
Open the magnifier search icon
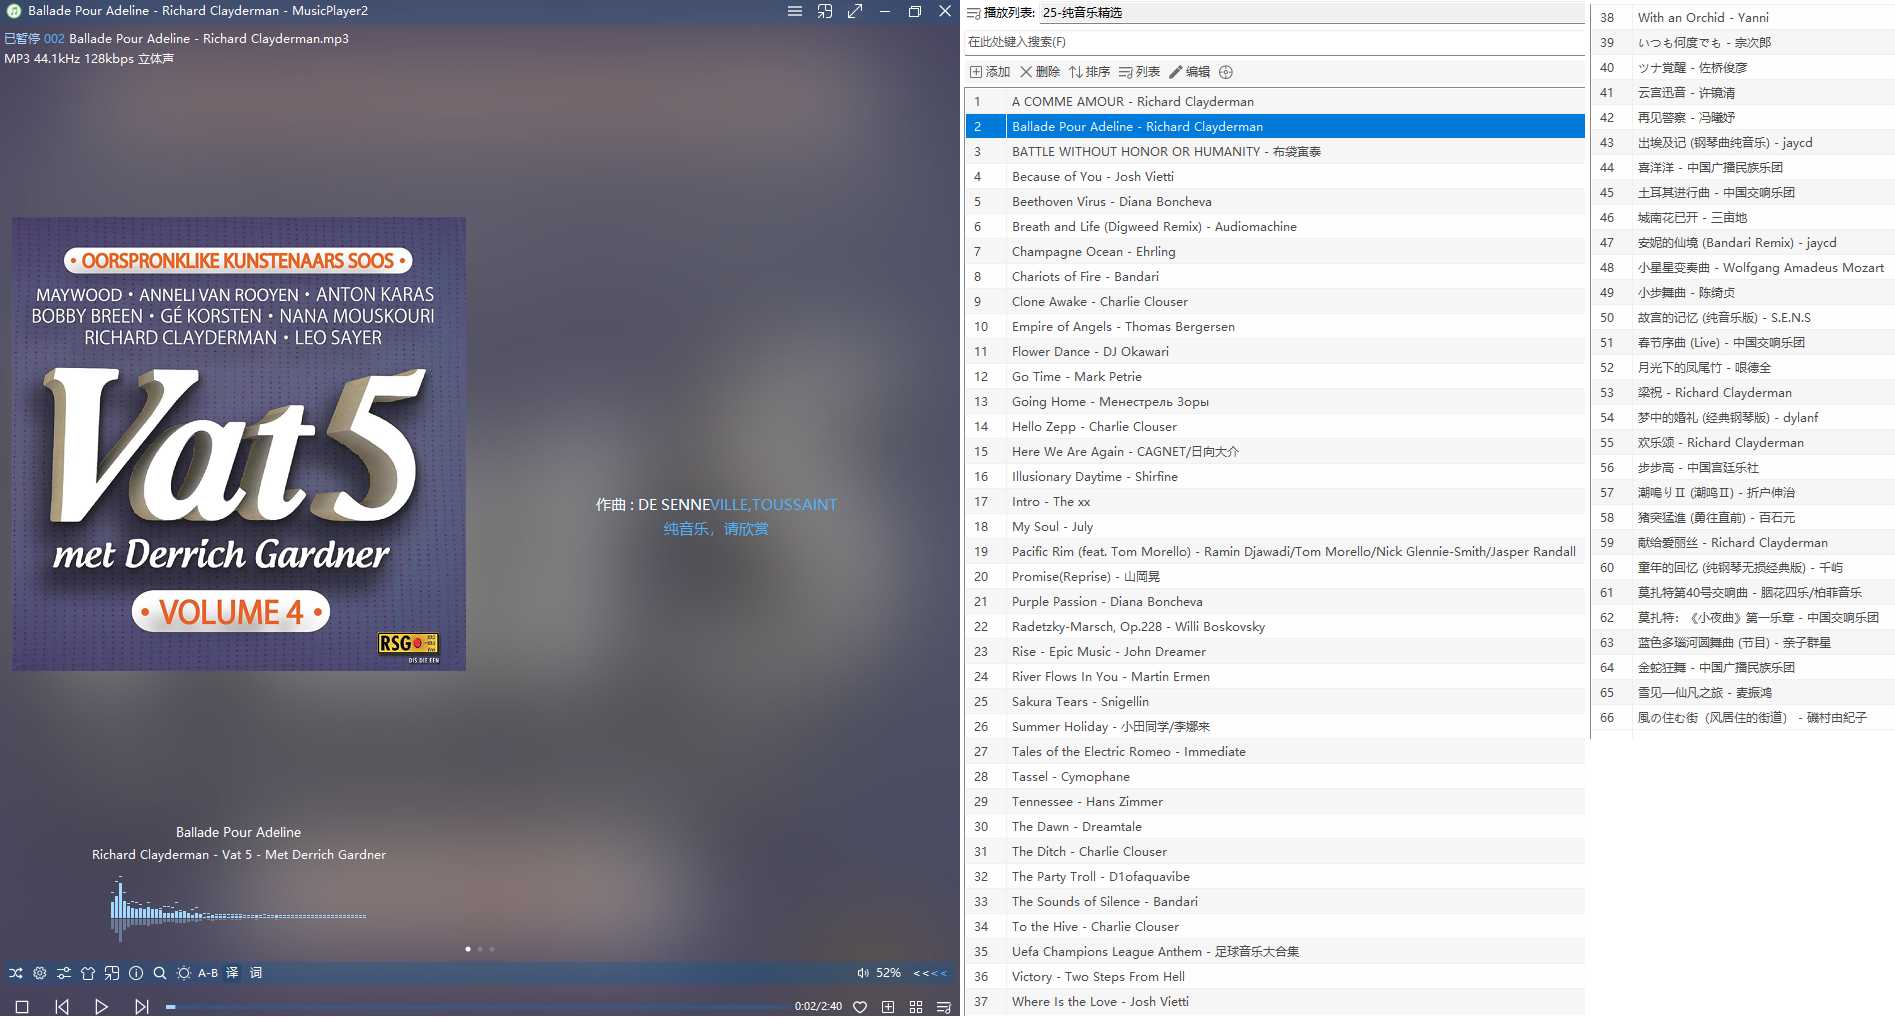pyautogui.click(x=160, y=973)
